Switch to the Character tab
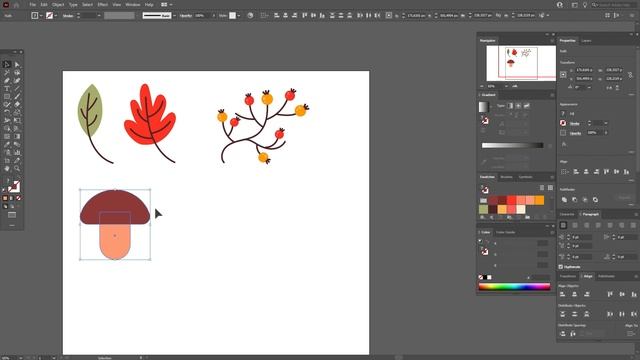The height and width of the screenshot is (360, 640). coord(567,214)
